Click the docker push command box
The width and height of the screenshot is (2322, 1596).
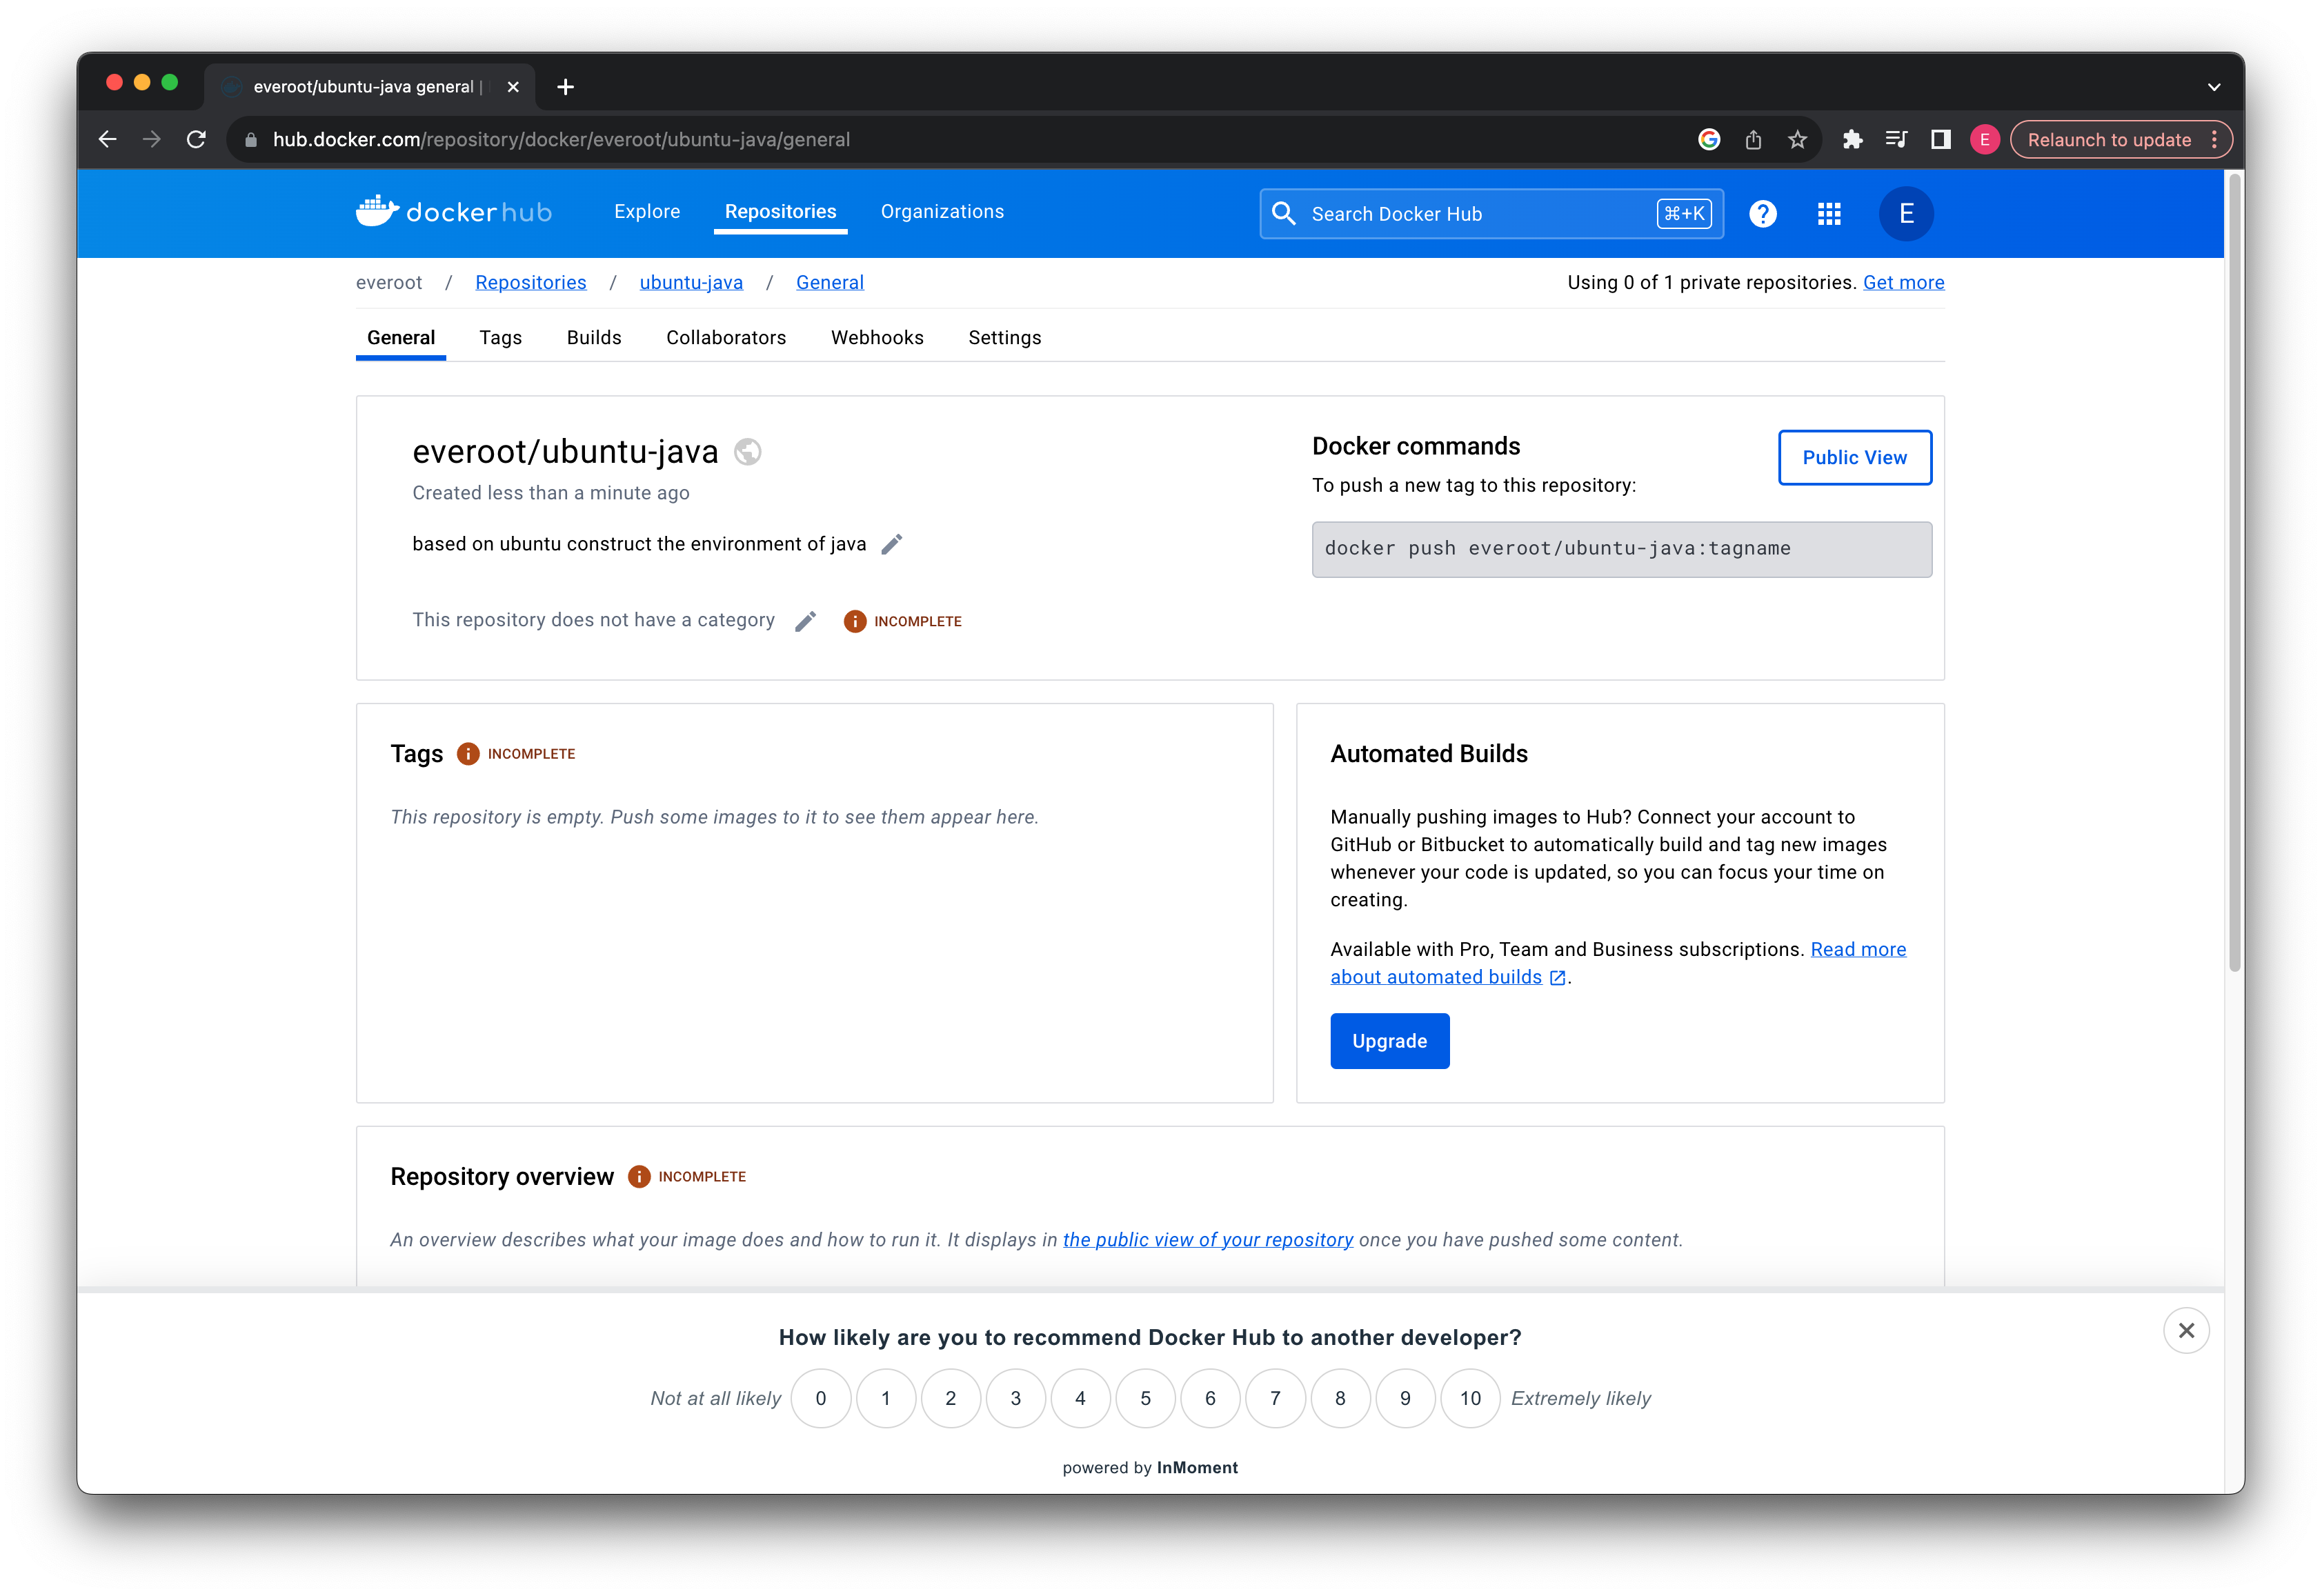[1622, 549]
